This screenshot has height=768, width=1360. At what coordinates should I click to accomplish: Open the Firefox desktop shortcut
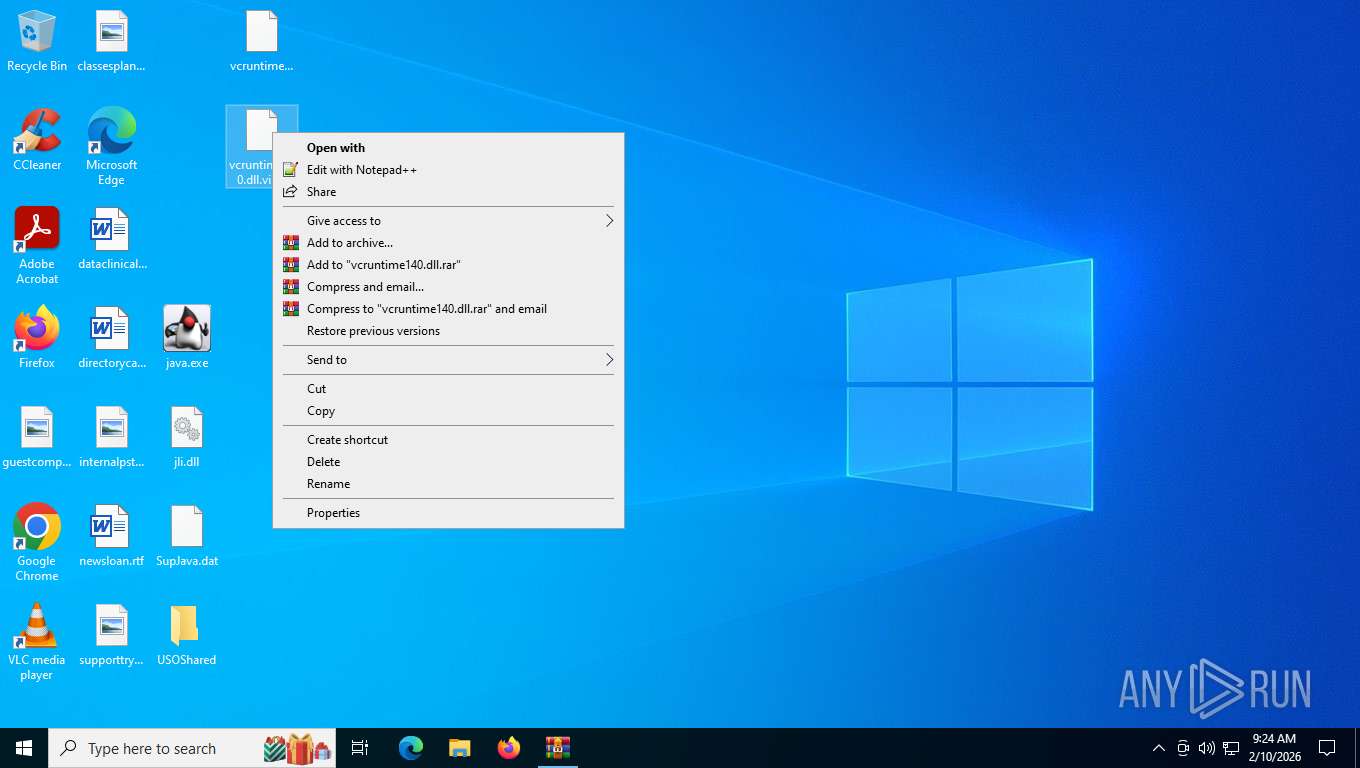coord(37,338)
